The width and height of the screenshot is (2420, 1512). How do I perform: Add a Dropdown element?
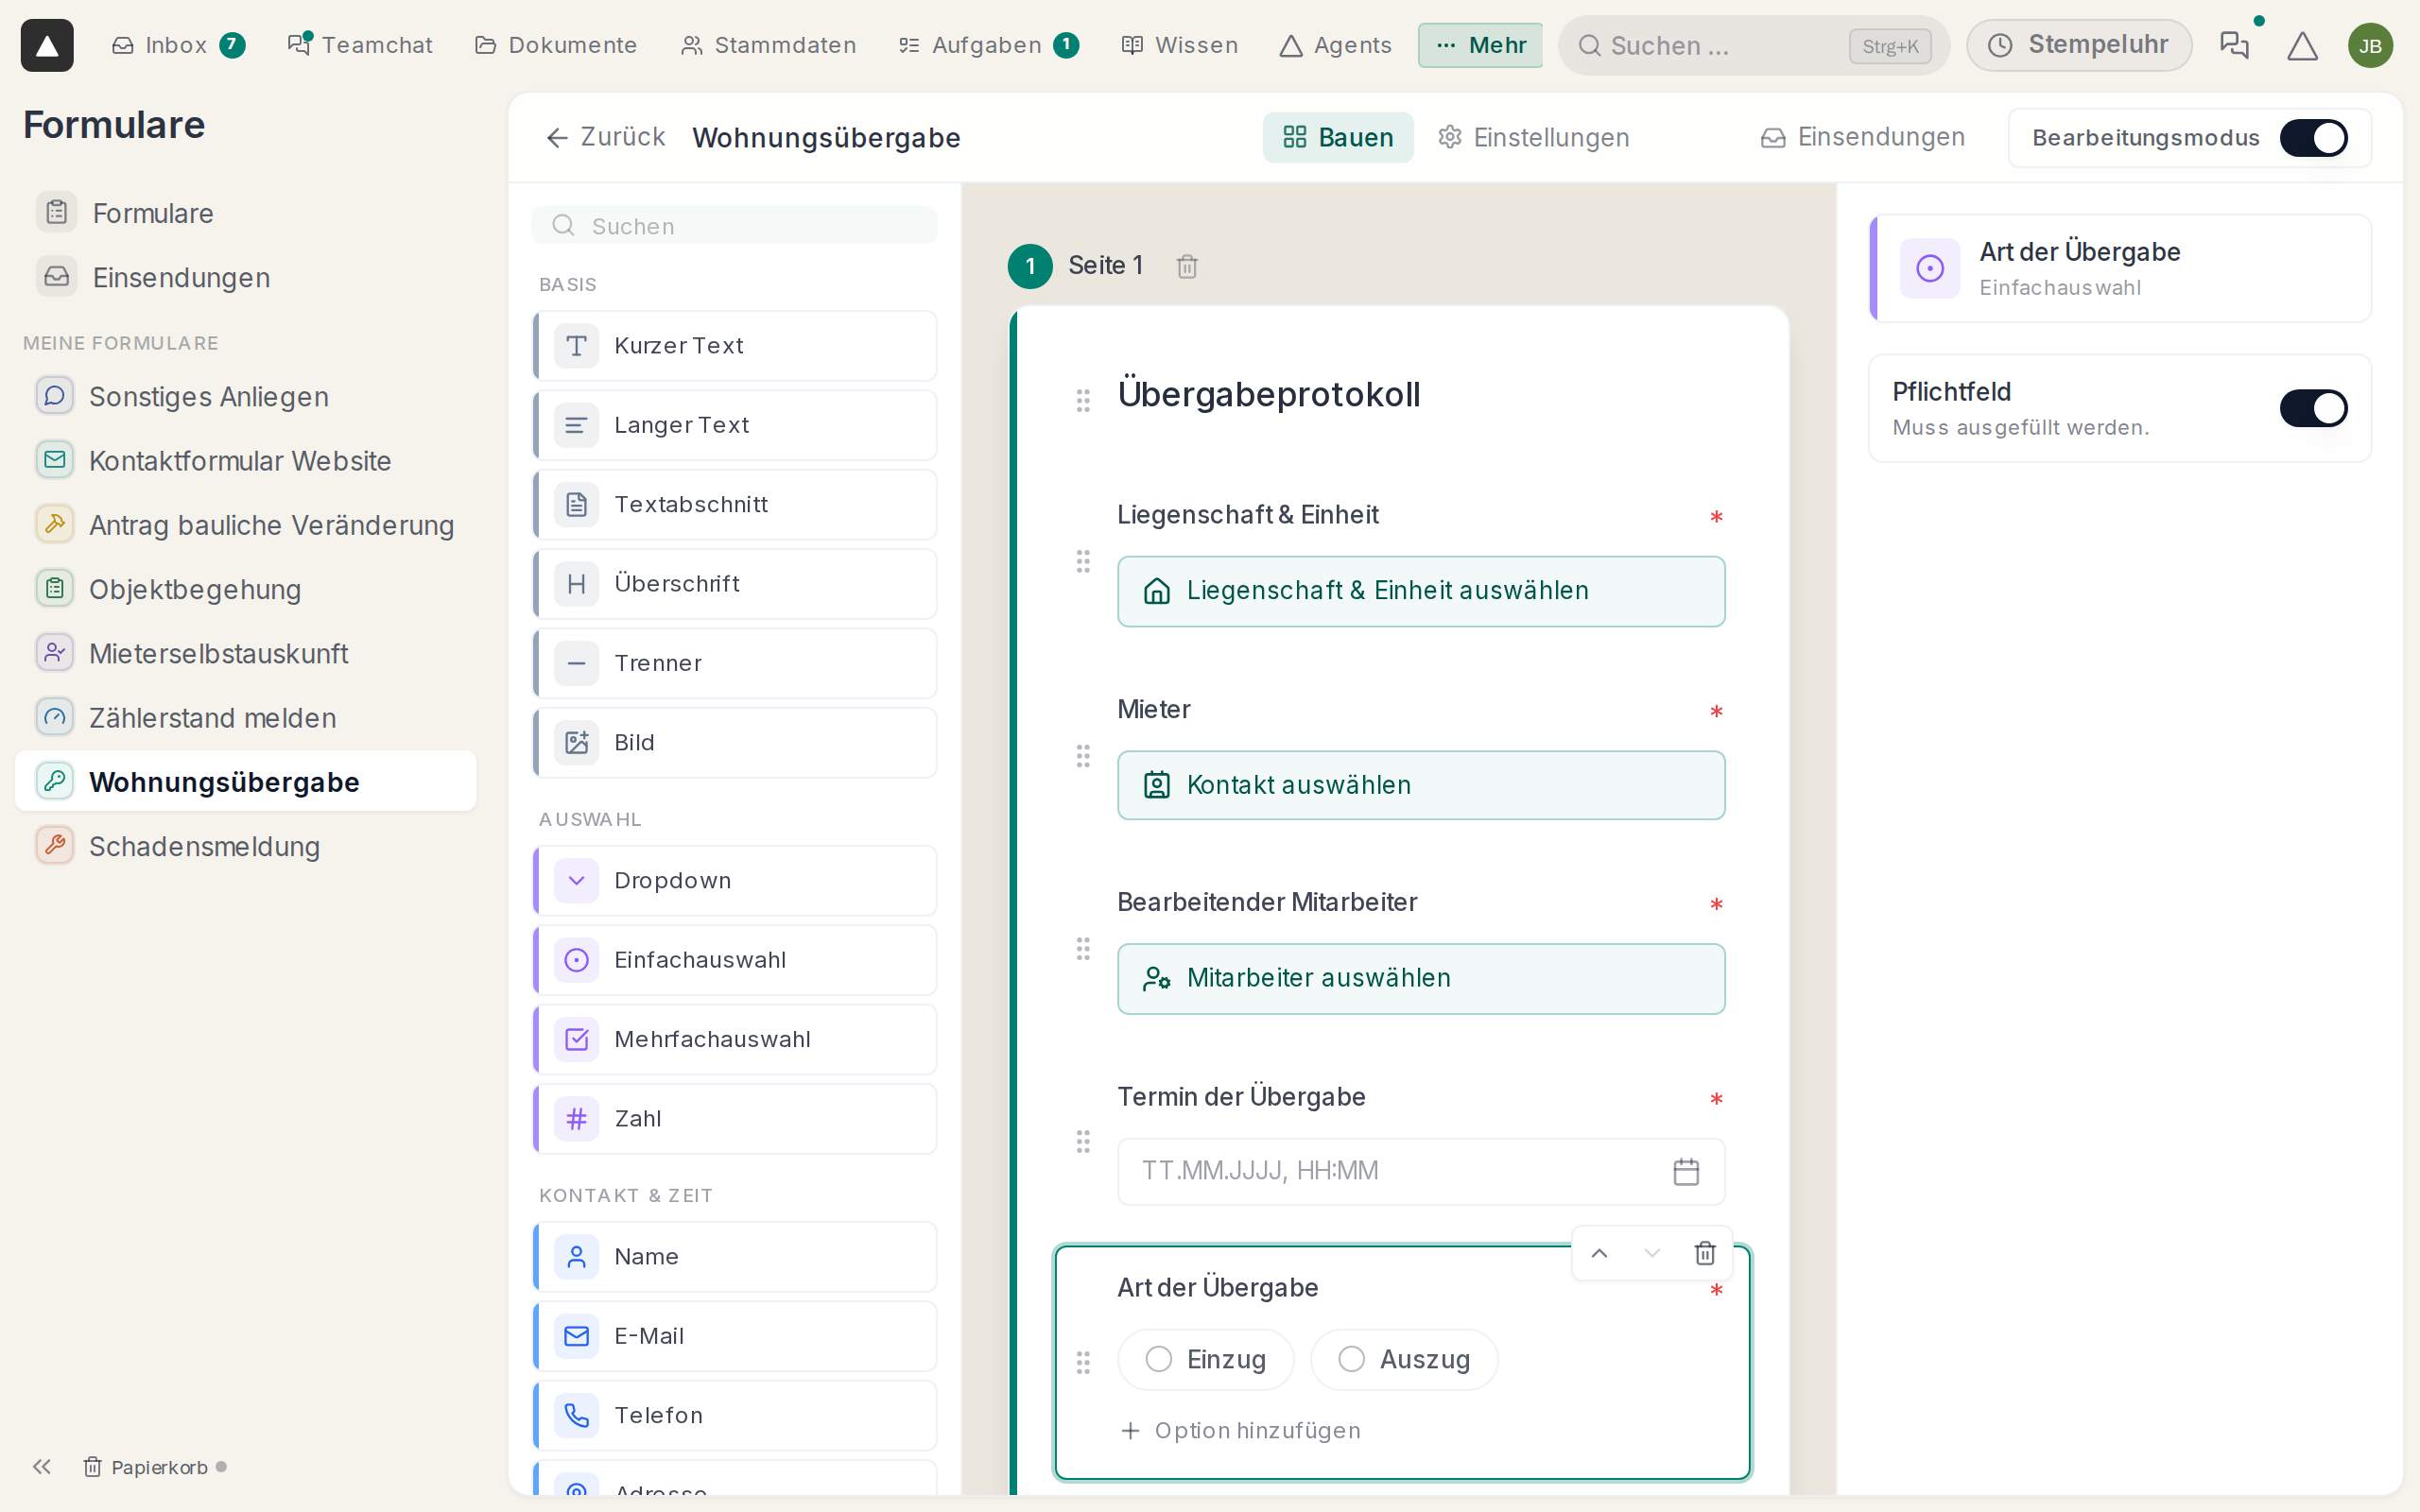click(x=735, y=880)
